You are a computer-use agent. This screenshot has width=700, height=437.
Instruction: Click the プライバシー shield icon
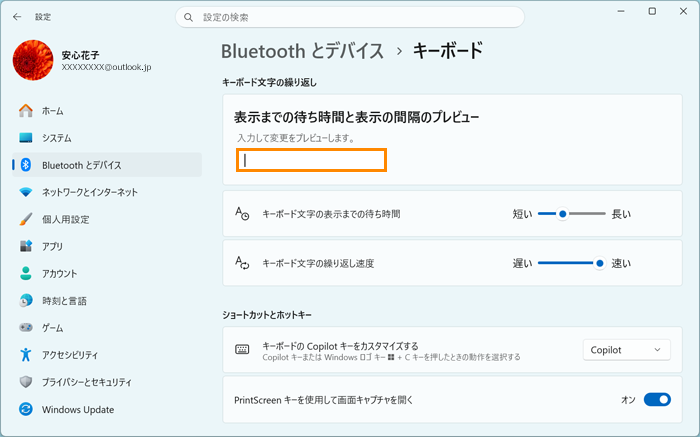26,382
